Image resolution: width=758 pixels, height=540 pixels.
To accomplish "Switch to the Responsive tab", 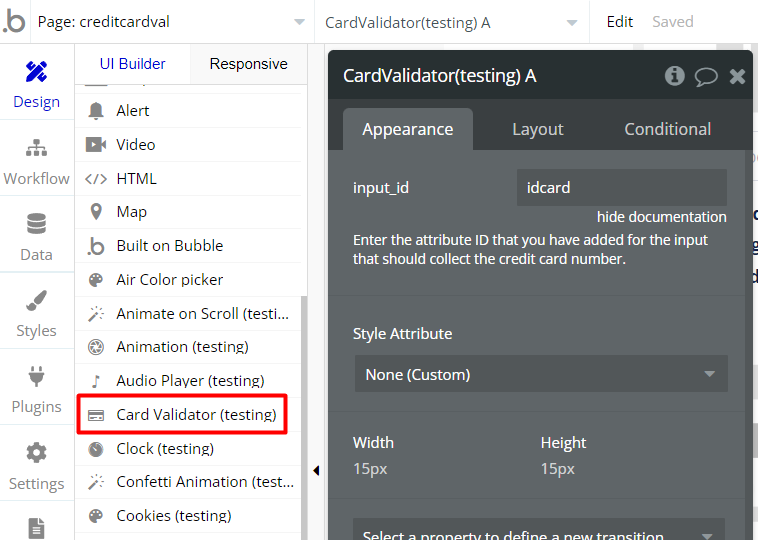I will click(x=248, y=64).
